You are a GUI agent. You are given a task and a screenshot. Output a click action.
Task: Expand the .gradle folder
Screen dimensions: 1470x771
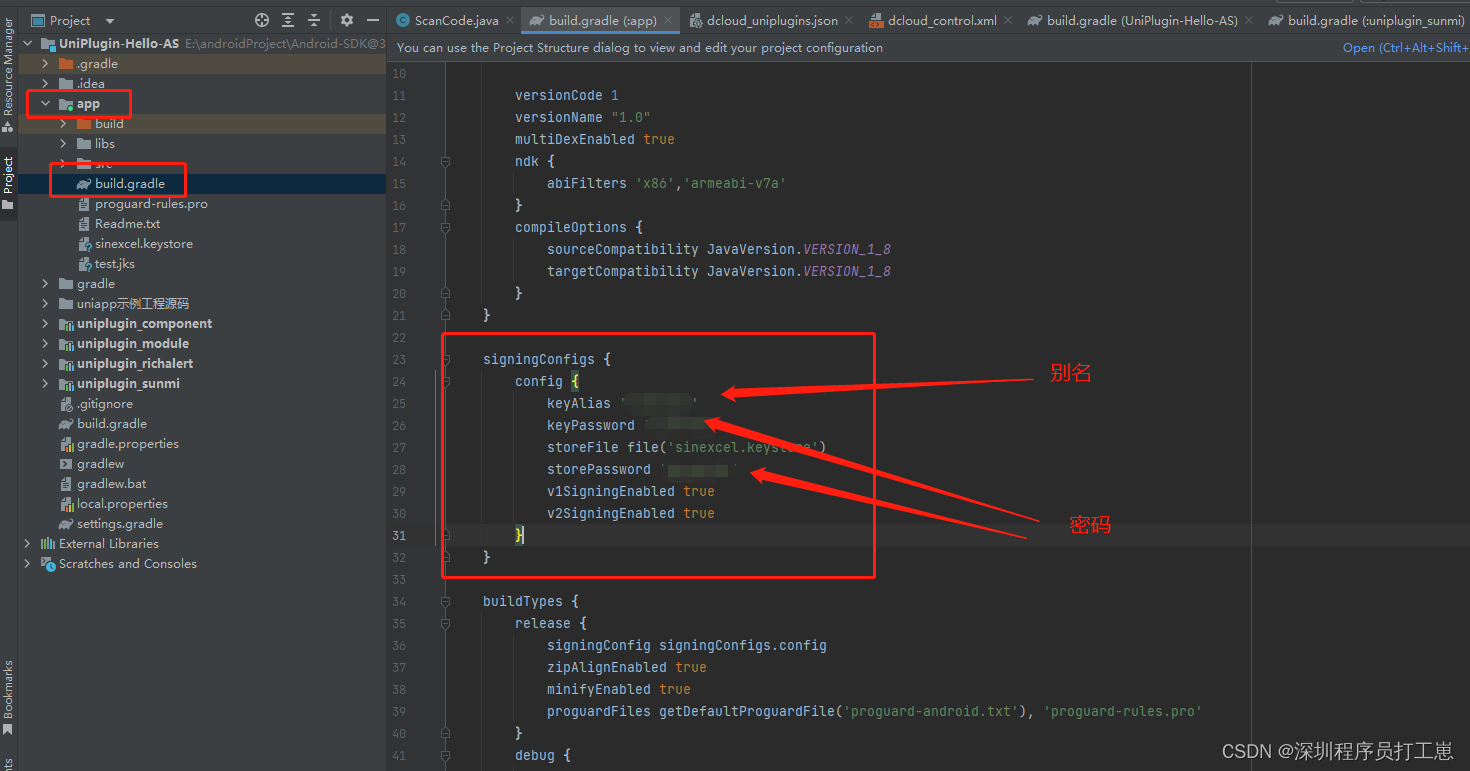pos(45,64)
